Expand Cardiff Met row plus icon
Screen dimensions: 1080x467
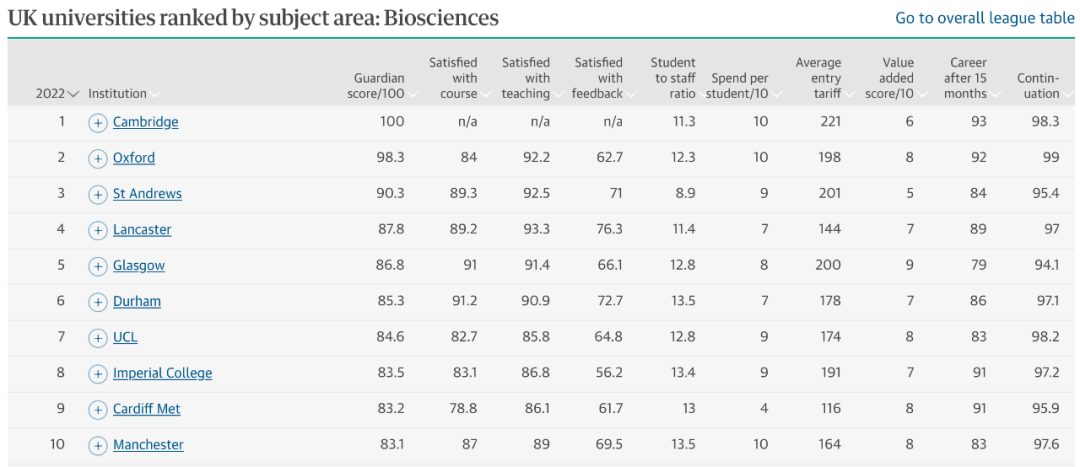click(x=98, y=409)
